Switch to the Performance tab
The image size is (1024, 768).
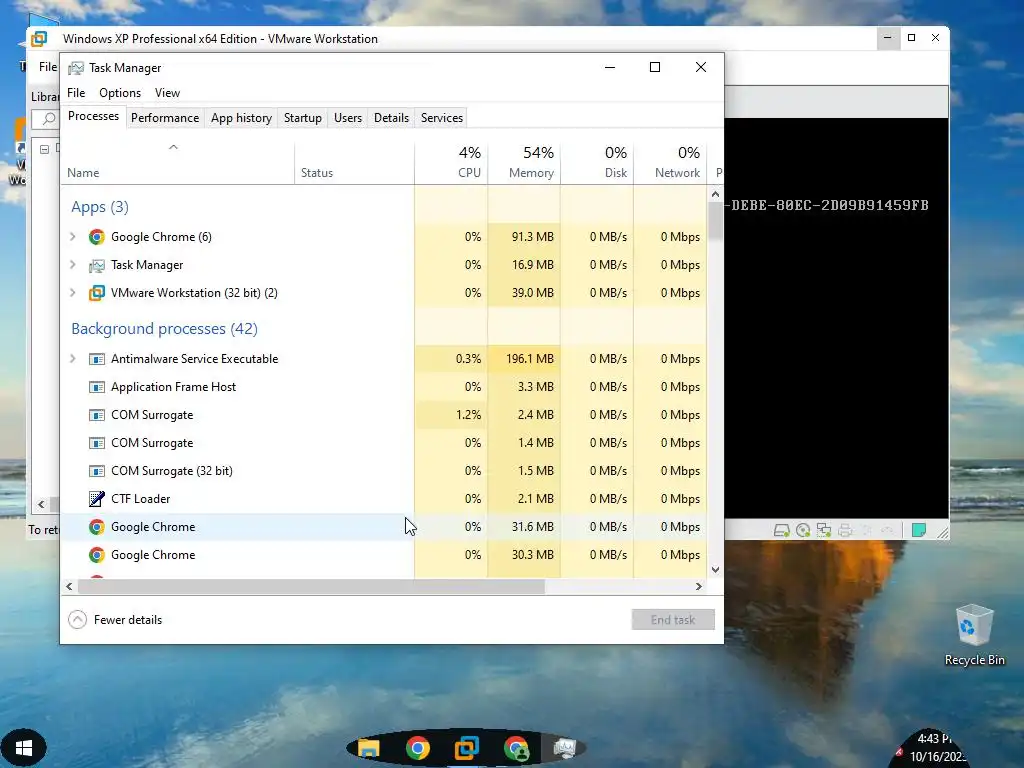click(x=165, y=118)
